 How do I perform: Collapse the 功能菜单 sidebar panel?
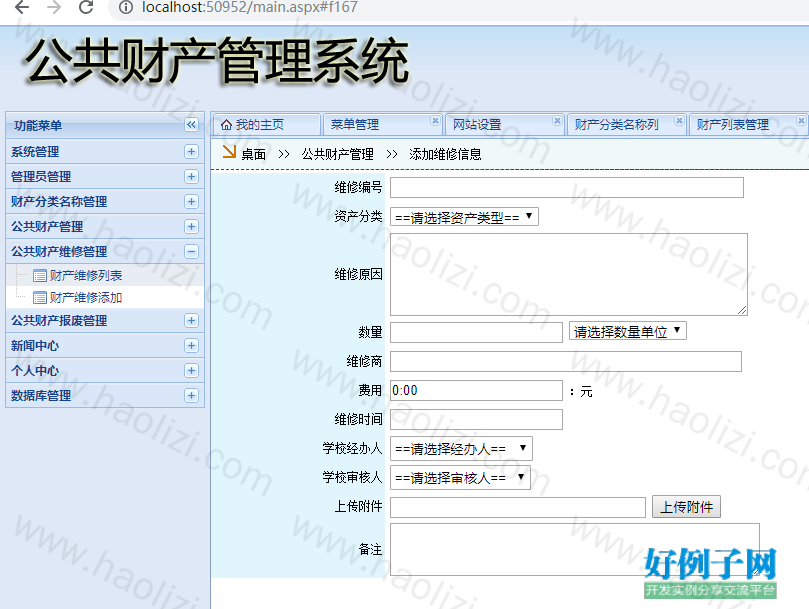[x=191, y=125]
